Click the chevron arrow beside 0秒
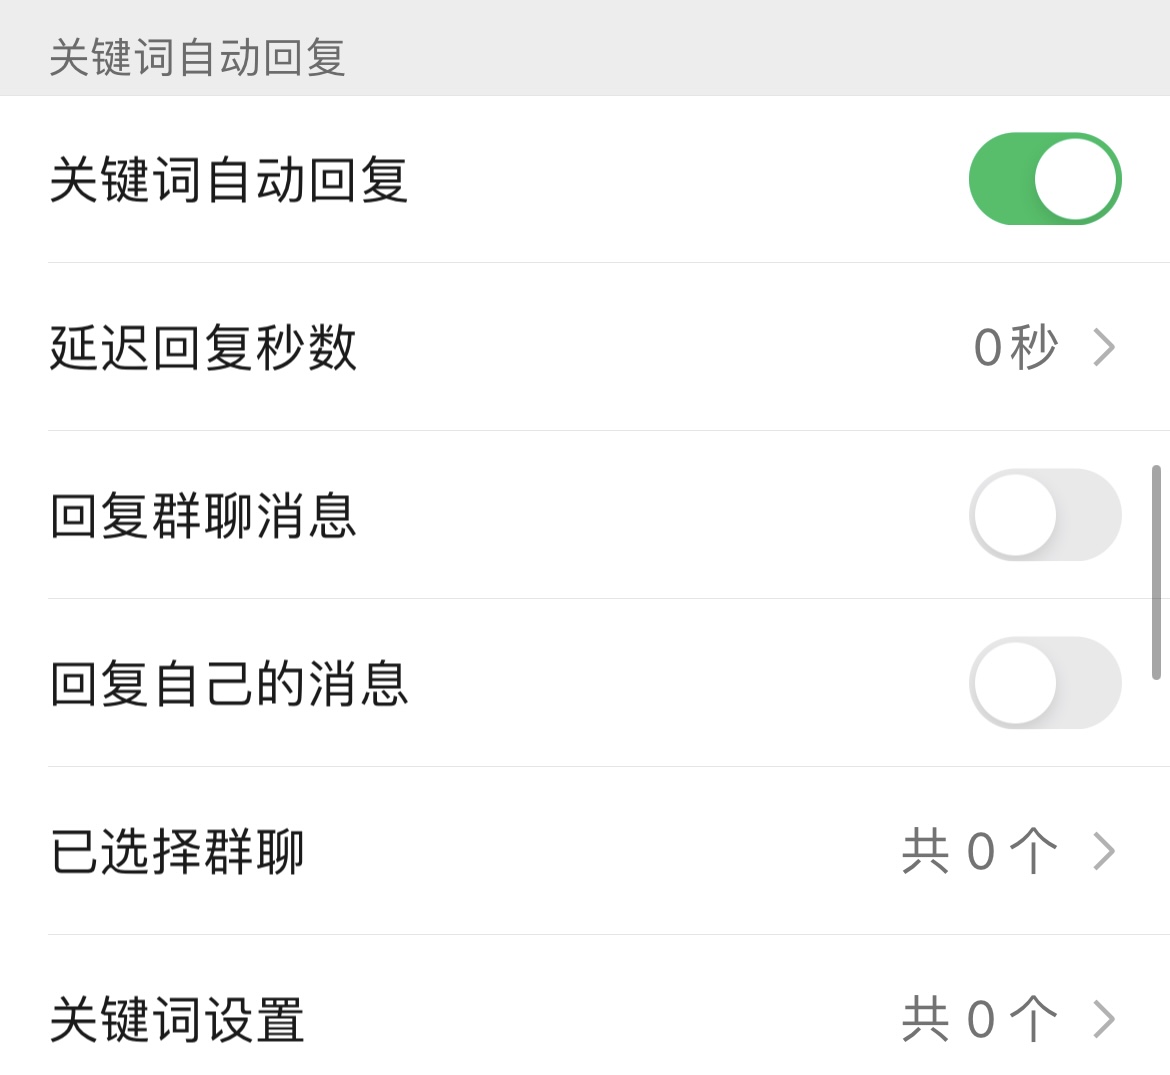Image resolution: width=1170 pixels, height=1075 pixels. (1104, 348)
